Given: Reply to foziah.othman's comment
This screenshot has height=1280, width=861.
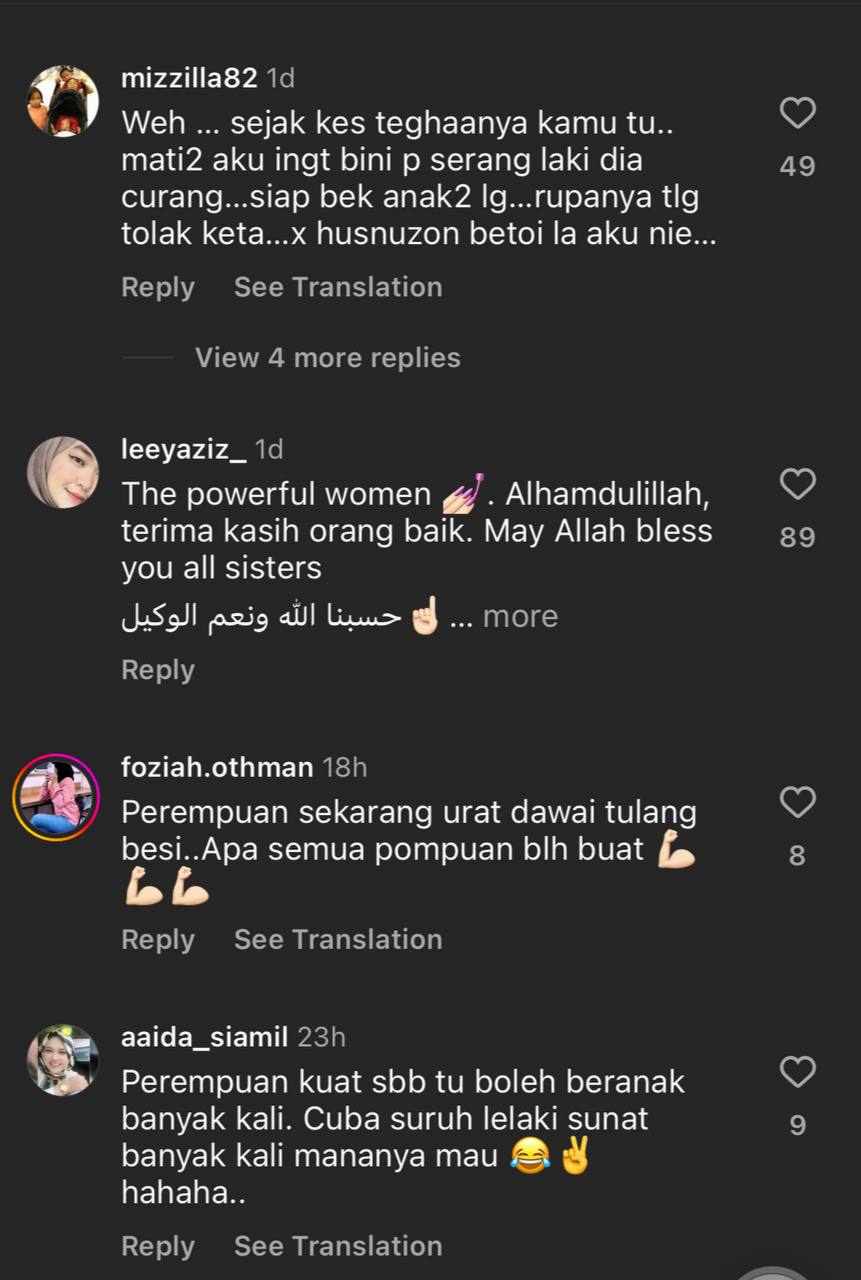Looking at the screenshot, I should (x=158, y=940).
